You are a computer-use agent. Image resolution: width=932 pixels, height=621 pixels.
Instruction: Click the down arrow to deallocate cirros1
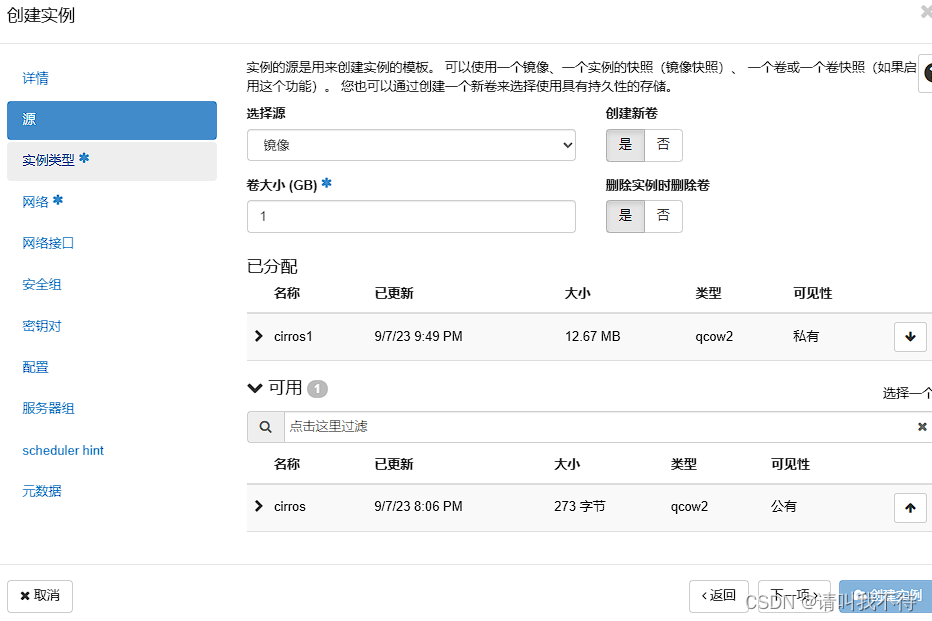(910, 337)
